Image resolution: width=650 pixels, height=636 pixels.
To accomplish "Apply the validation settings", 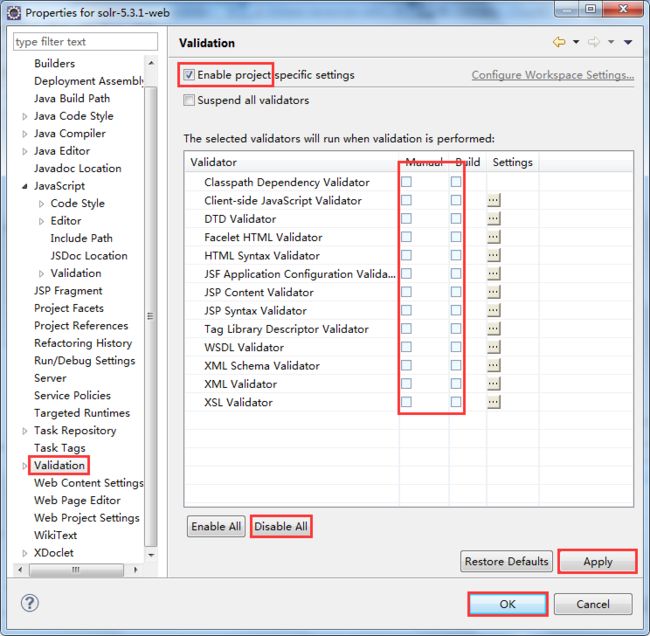I will click(597, 561).
